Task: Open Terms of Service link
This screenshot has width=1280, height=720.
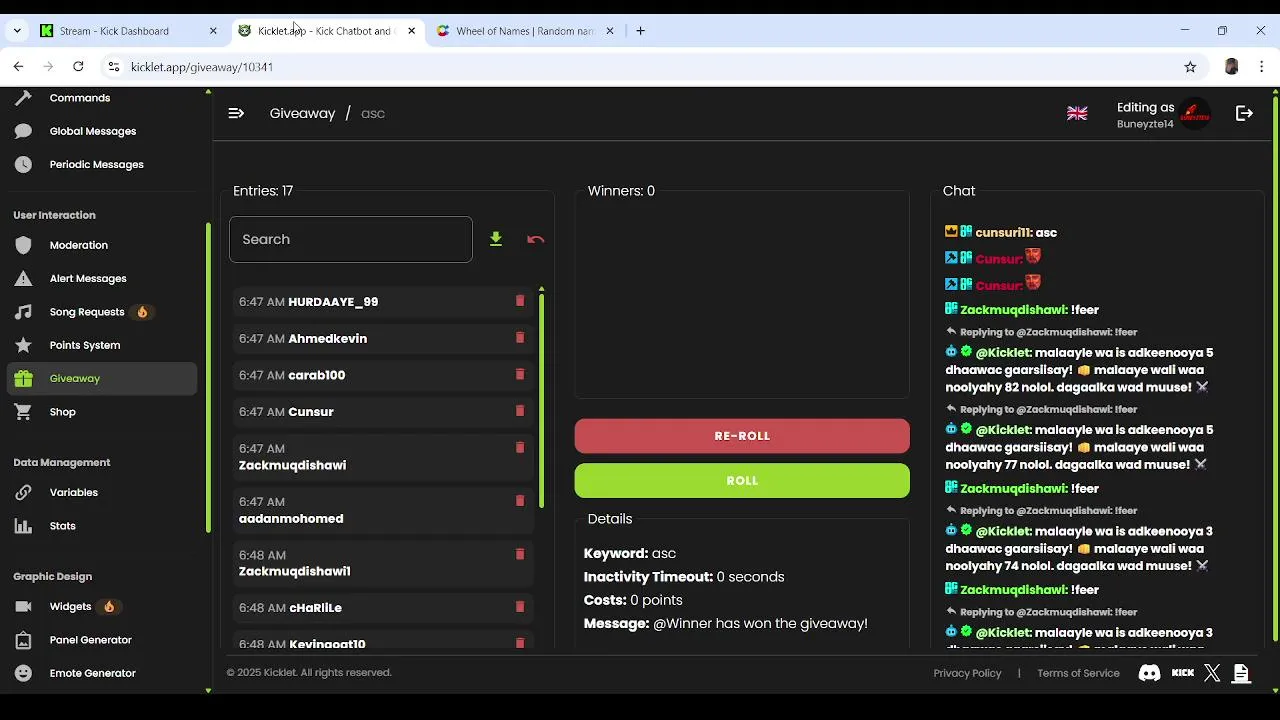Action: [x=1078, y=673]
